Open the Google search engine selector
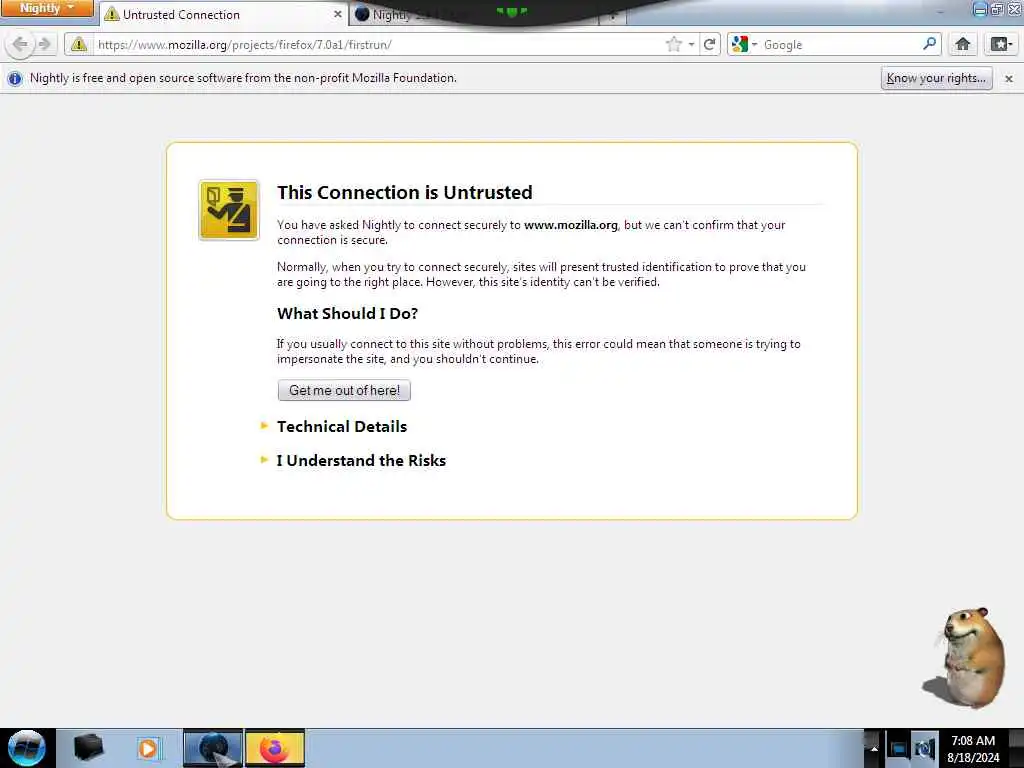Viewport: 1024px width, 768px height. tap(744, 44)
